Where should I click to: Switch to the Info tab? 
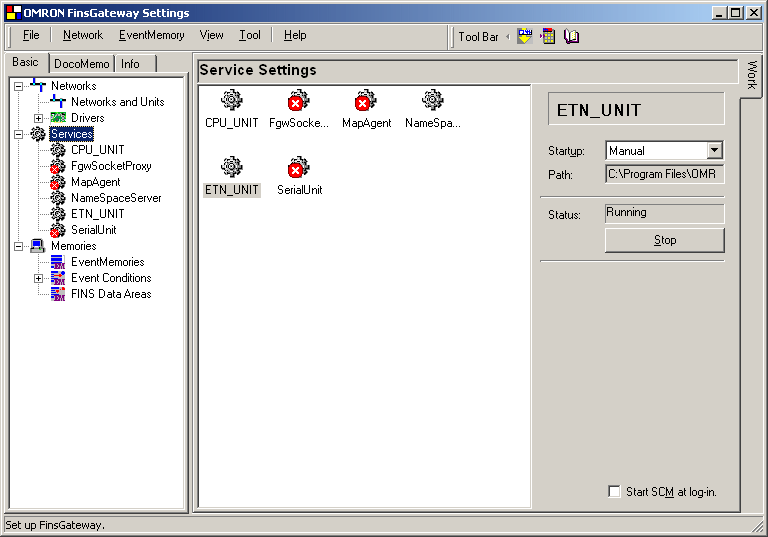[x=130, y=64]
